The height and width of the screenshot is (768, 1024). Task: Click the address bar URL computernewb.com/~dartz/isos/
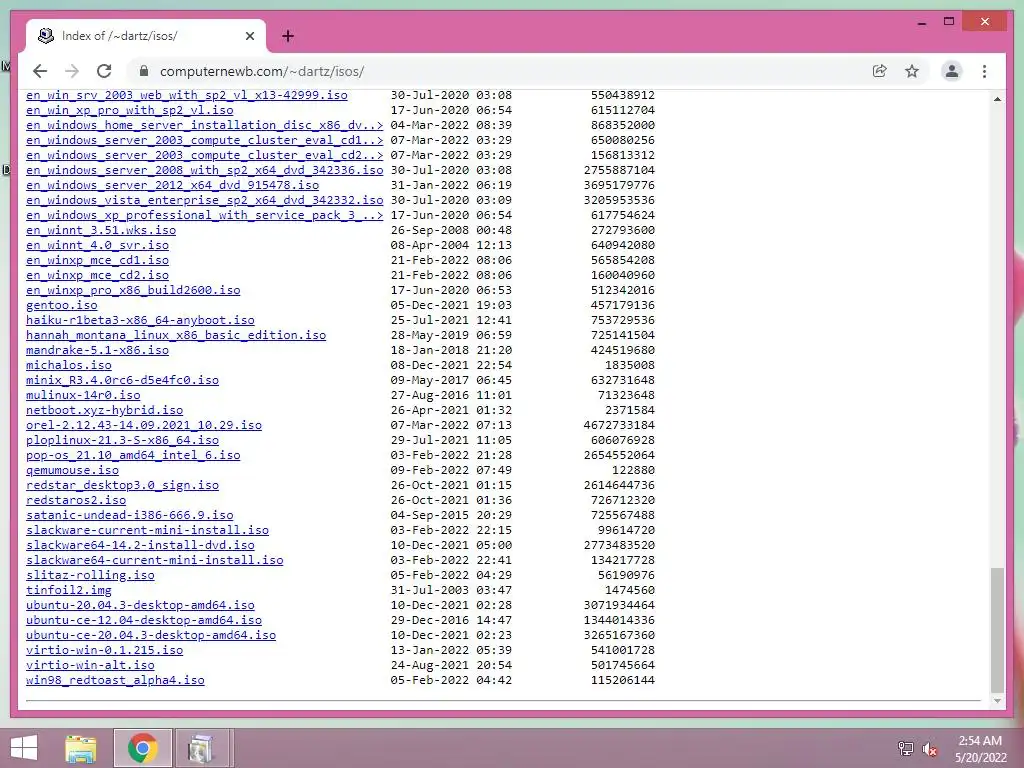coord(262,71)
